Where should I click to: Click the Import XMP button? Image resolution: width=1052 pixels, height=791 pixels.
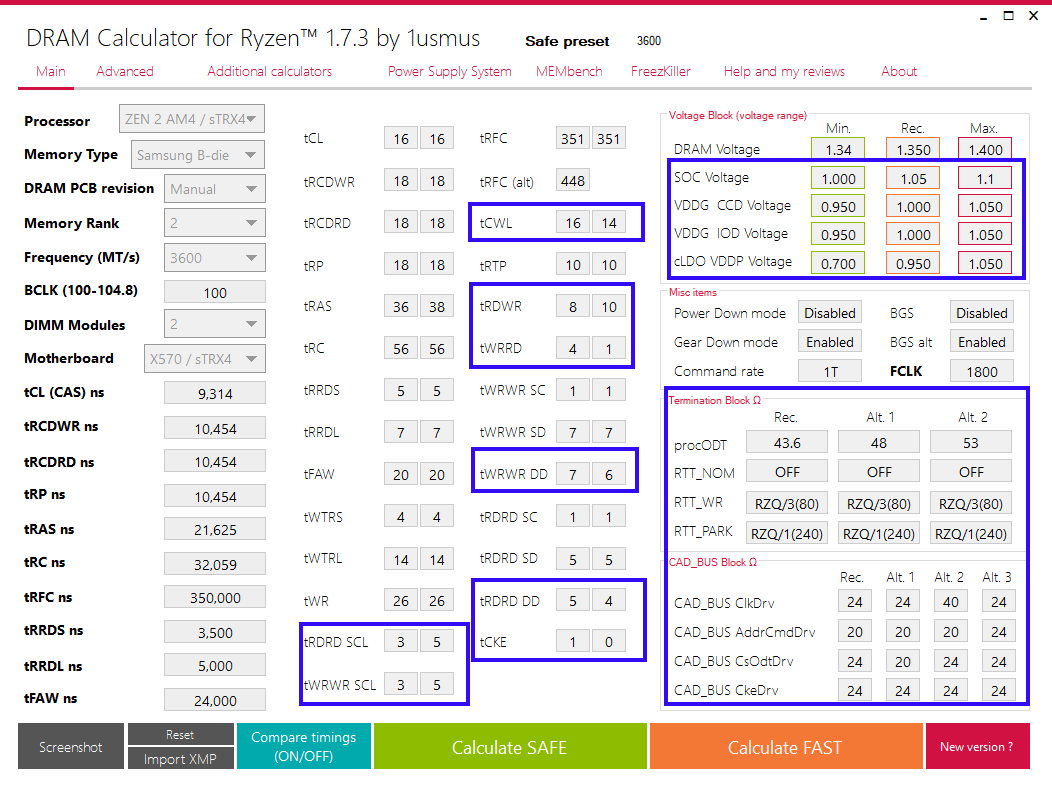(x=180, y=759)
